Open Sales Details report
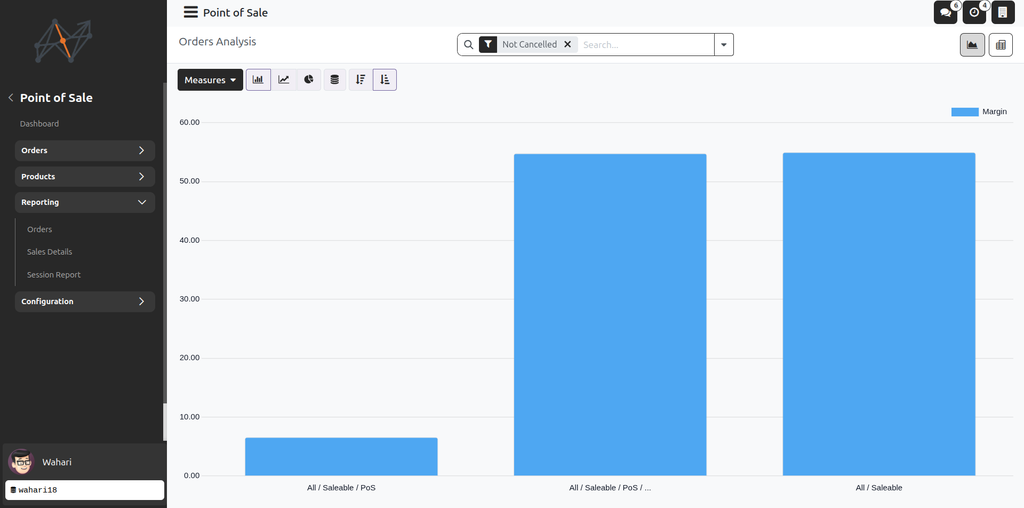The image size is (1024, 508). [50, 251]
